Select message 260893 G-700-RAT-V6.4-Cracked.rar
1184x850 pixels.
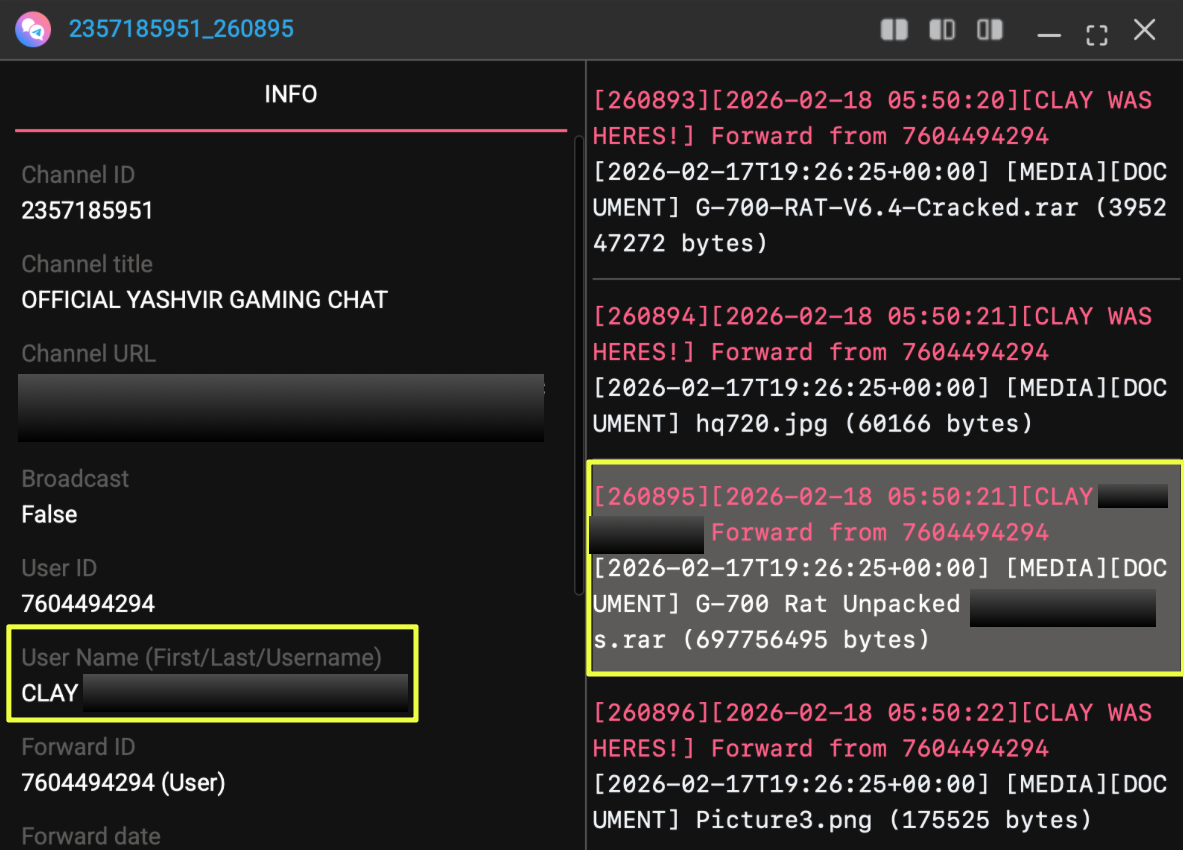pyautogui.click(x=880, y=171)
